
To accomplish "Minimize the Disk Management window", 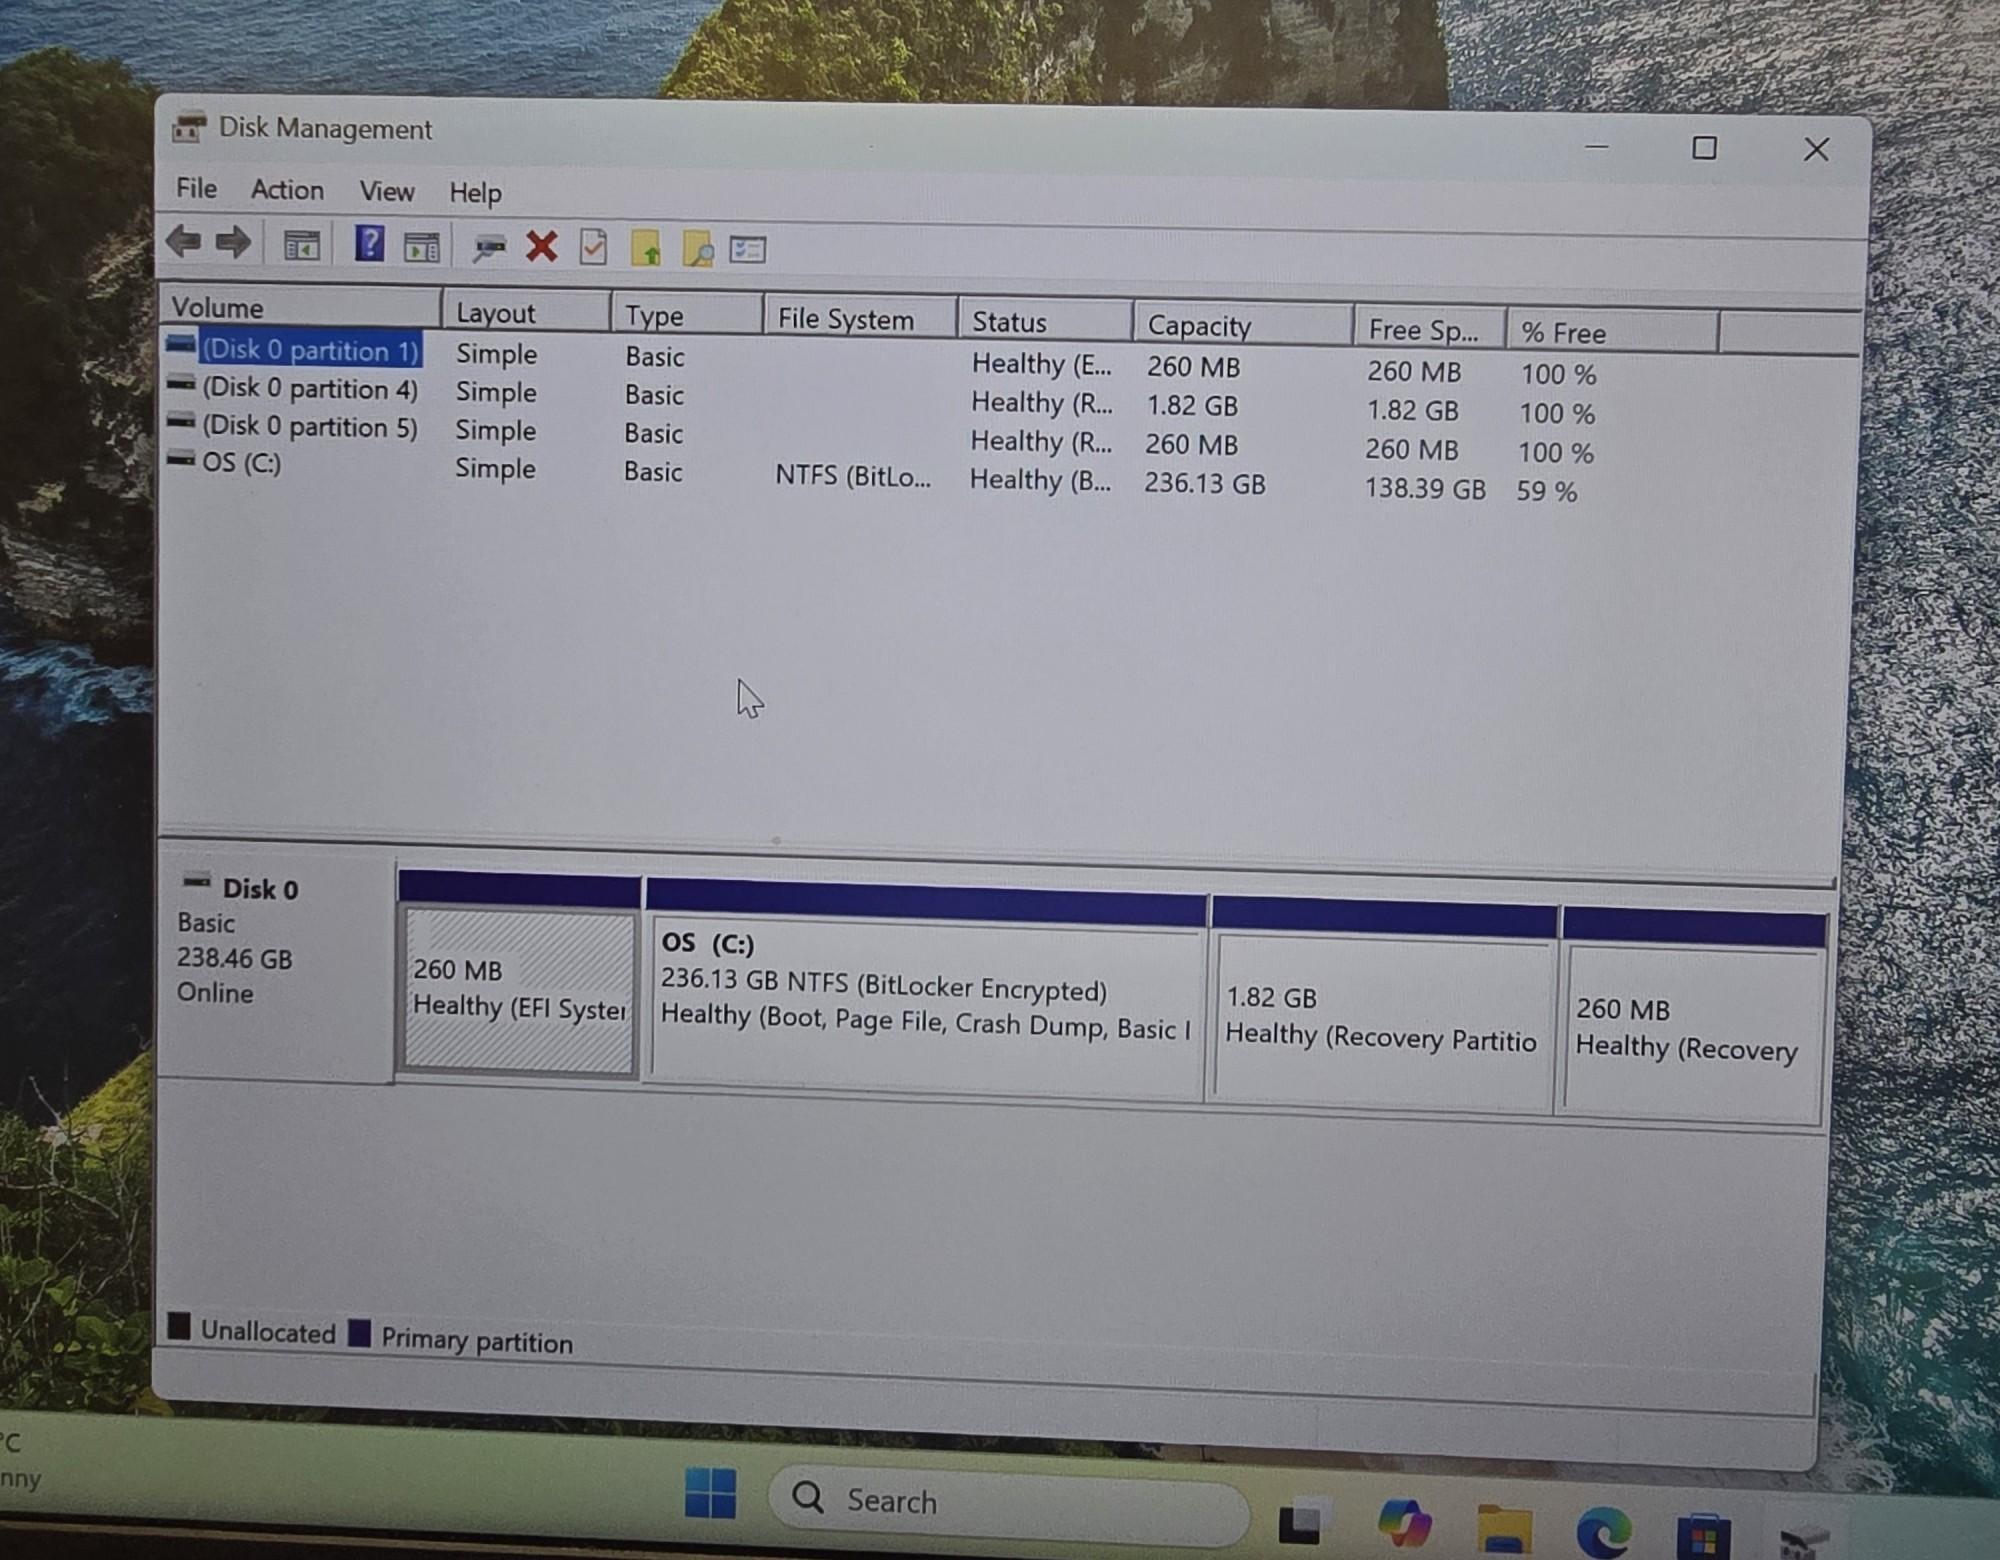I will point(1597,147).
